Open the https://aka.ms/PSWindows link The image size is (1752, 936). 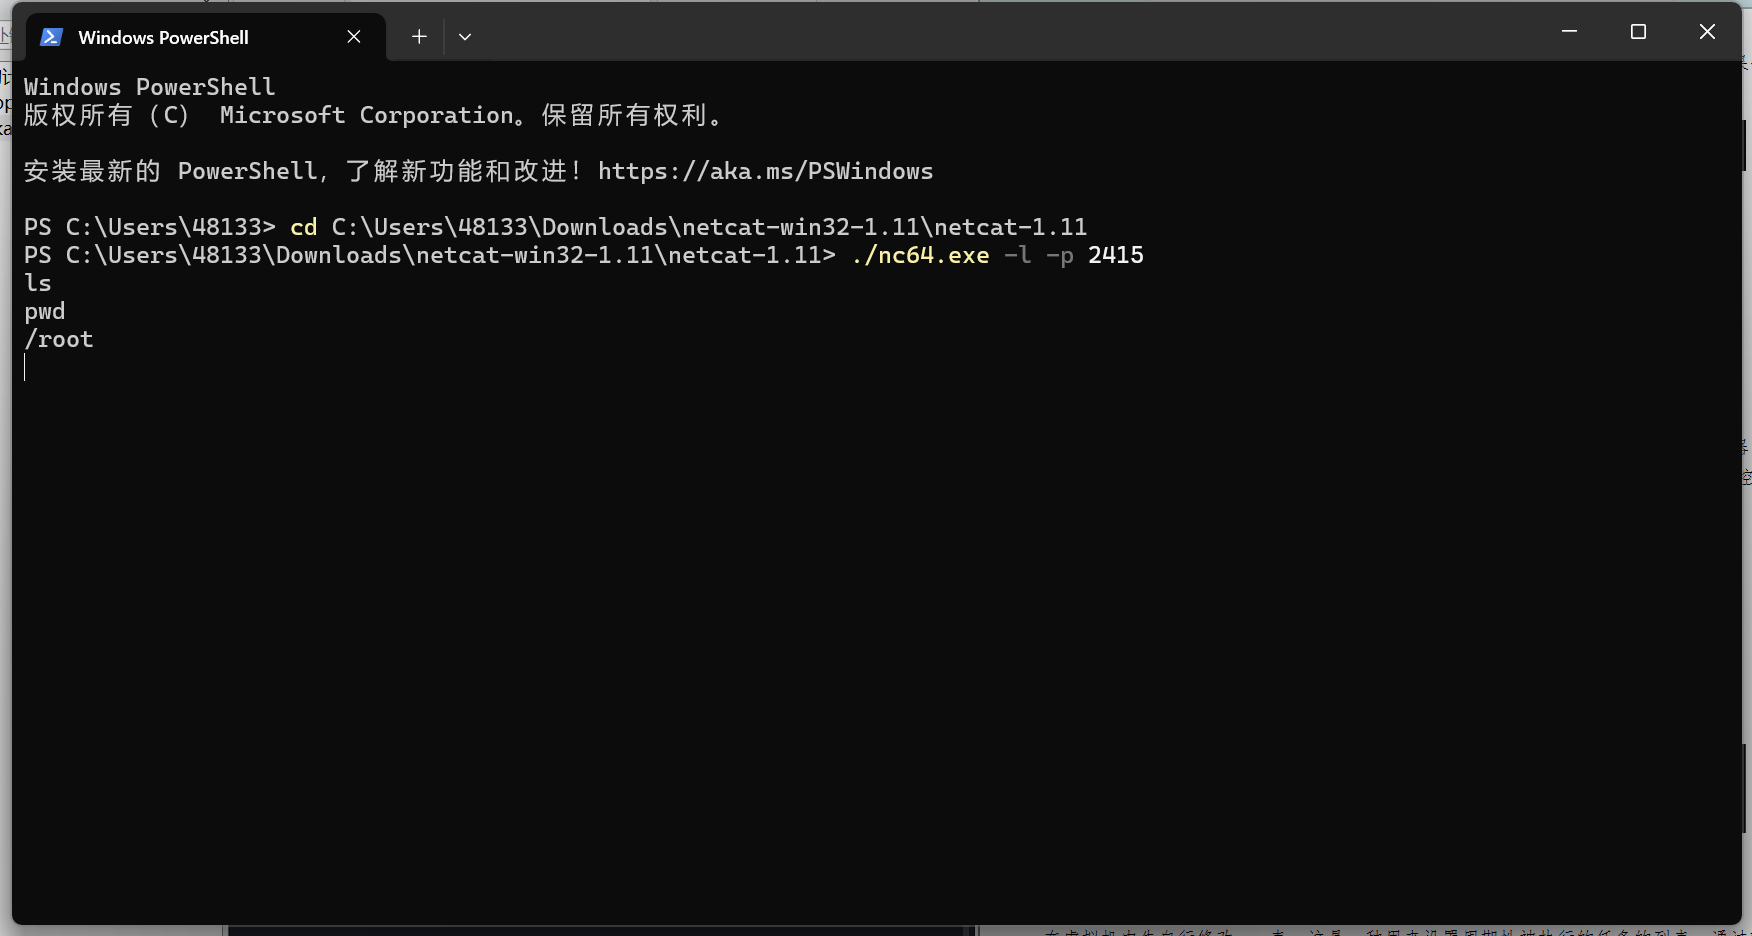[x=765, y=171]
